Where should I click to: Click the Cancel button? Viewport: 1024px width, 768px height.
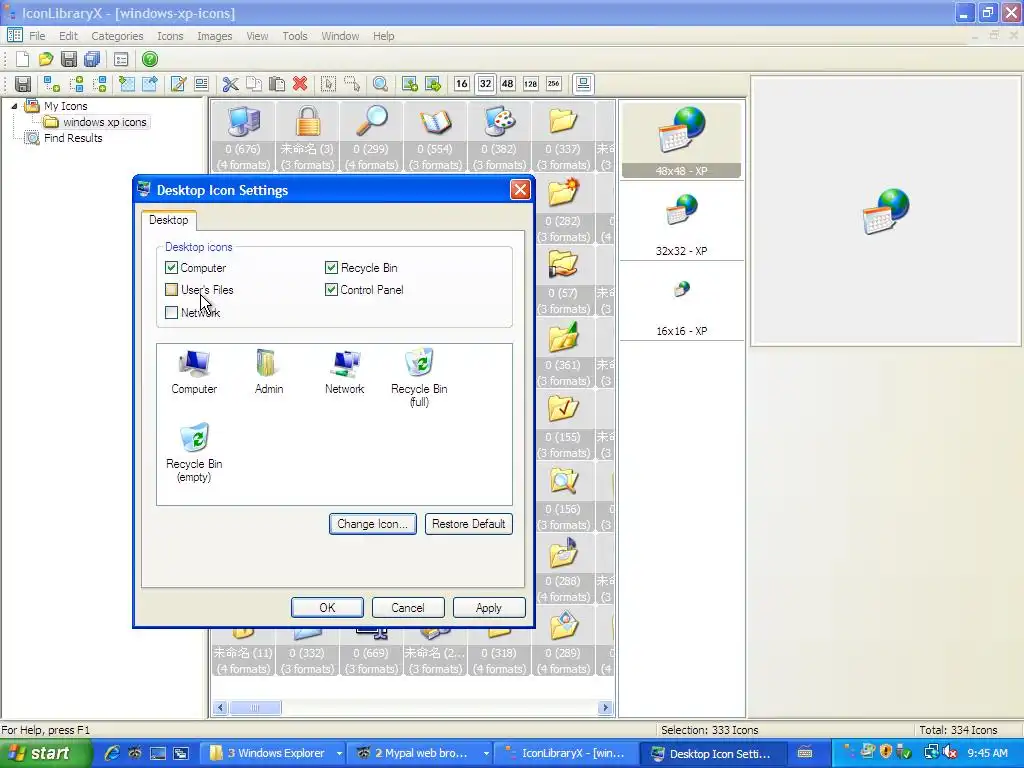pos(408,607)
